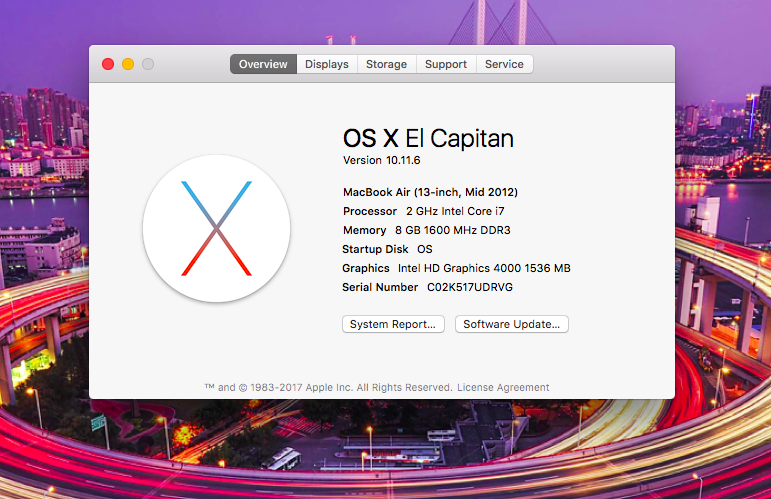The height and width of the screenshot is (499, 771).
Task: Close the About This Mac window
Action: 108,64
